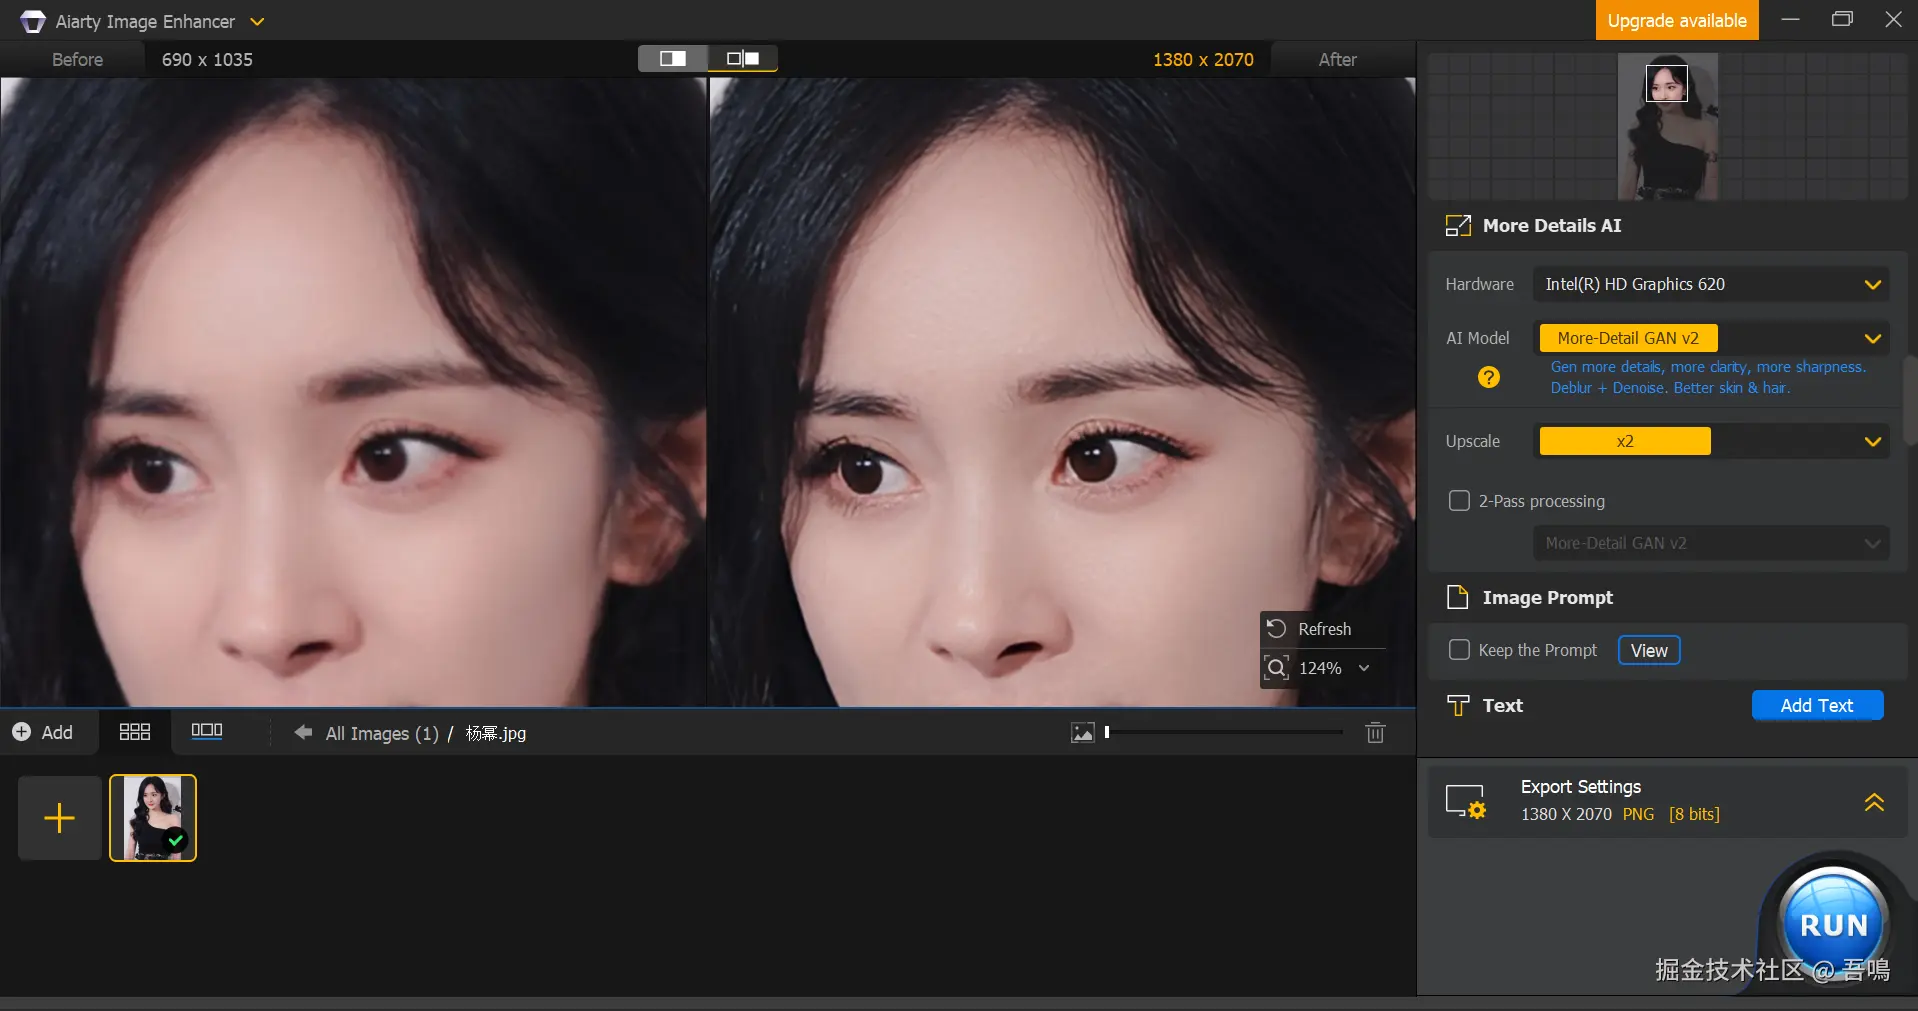Click the [8 bits] export depth text
The height and width of the screenshot is (1011, 1918).
1694,814
